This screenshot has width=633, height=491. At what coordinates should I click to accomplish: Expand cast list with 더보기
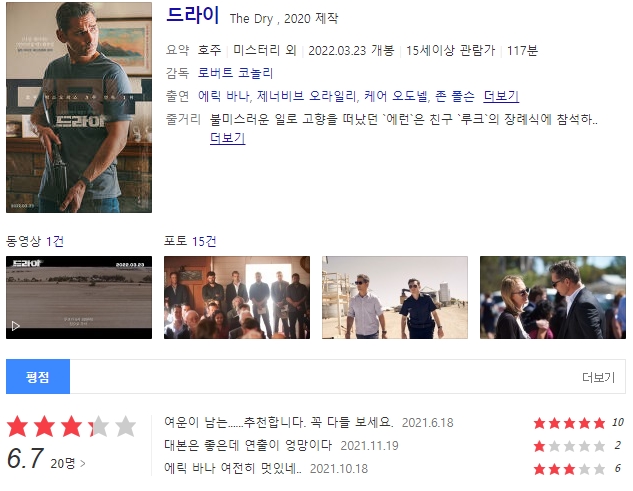[501, 96]
